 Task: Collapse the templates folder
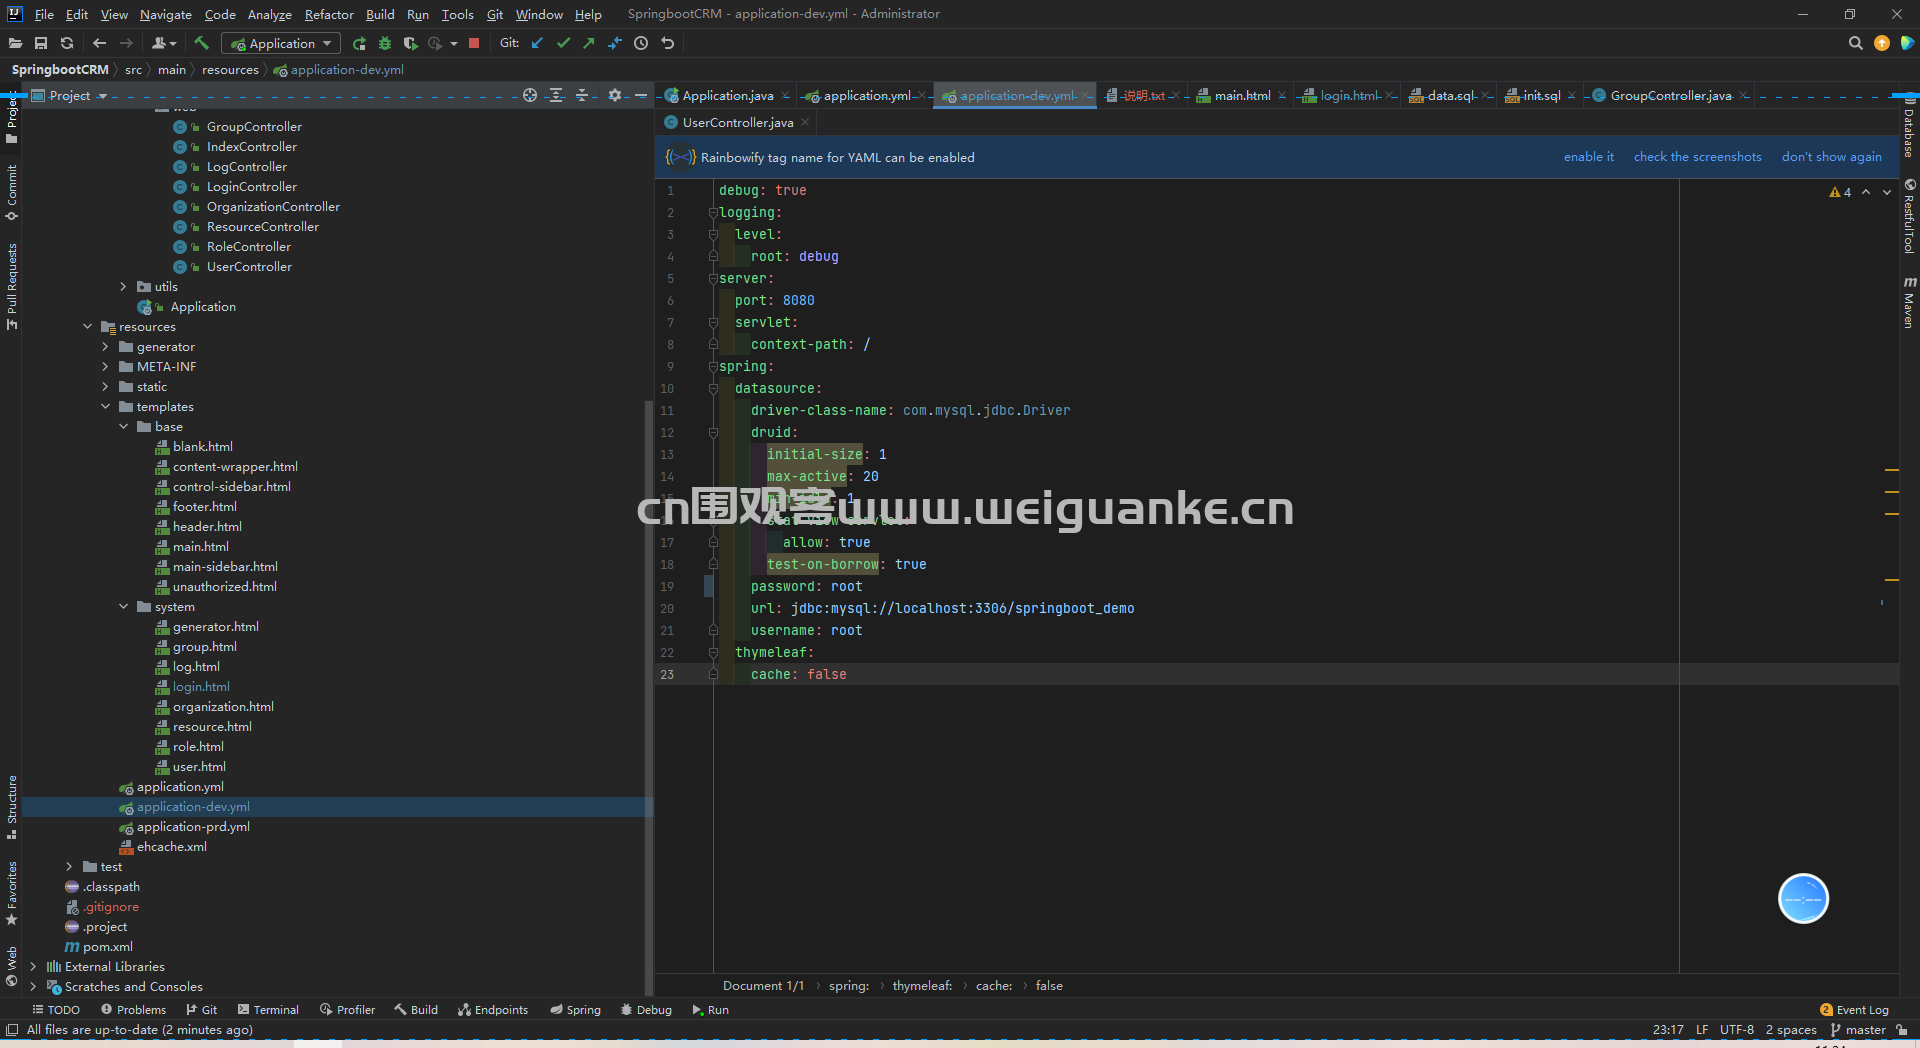(x=106, y=407)
